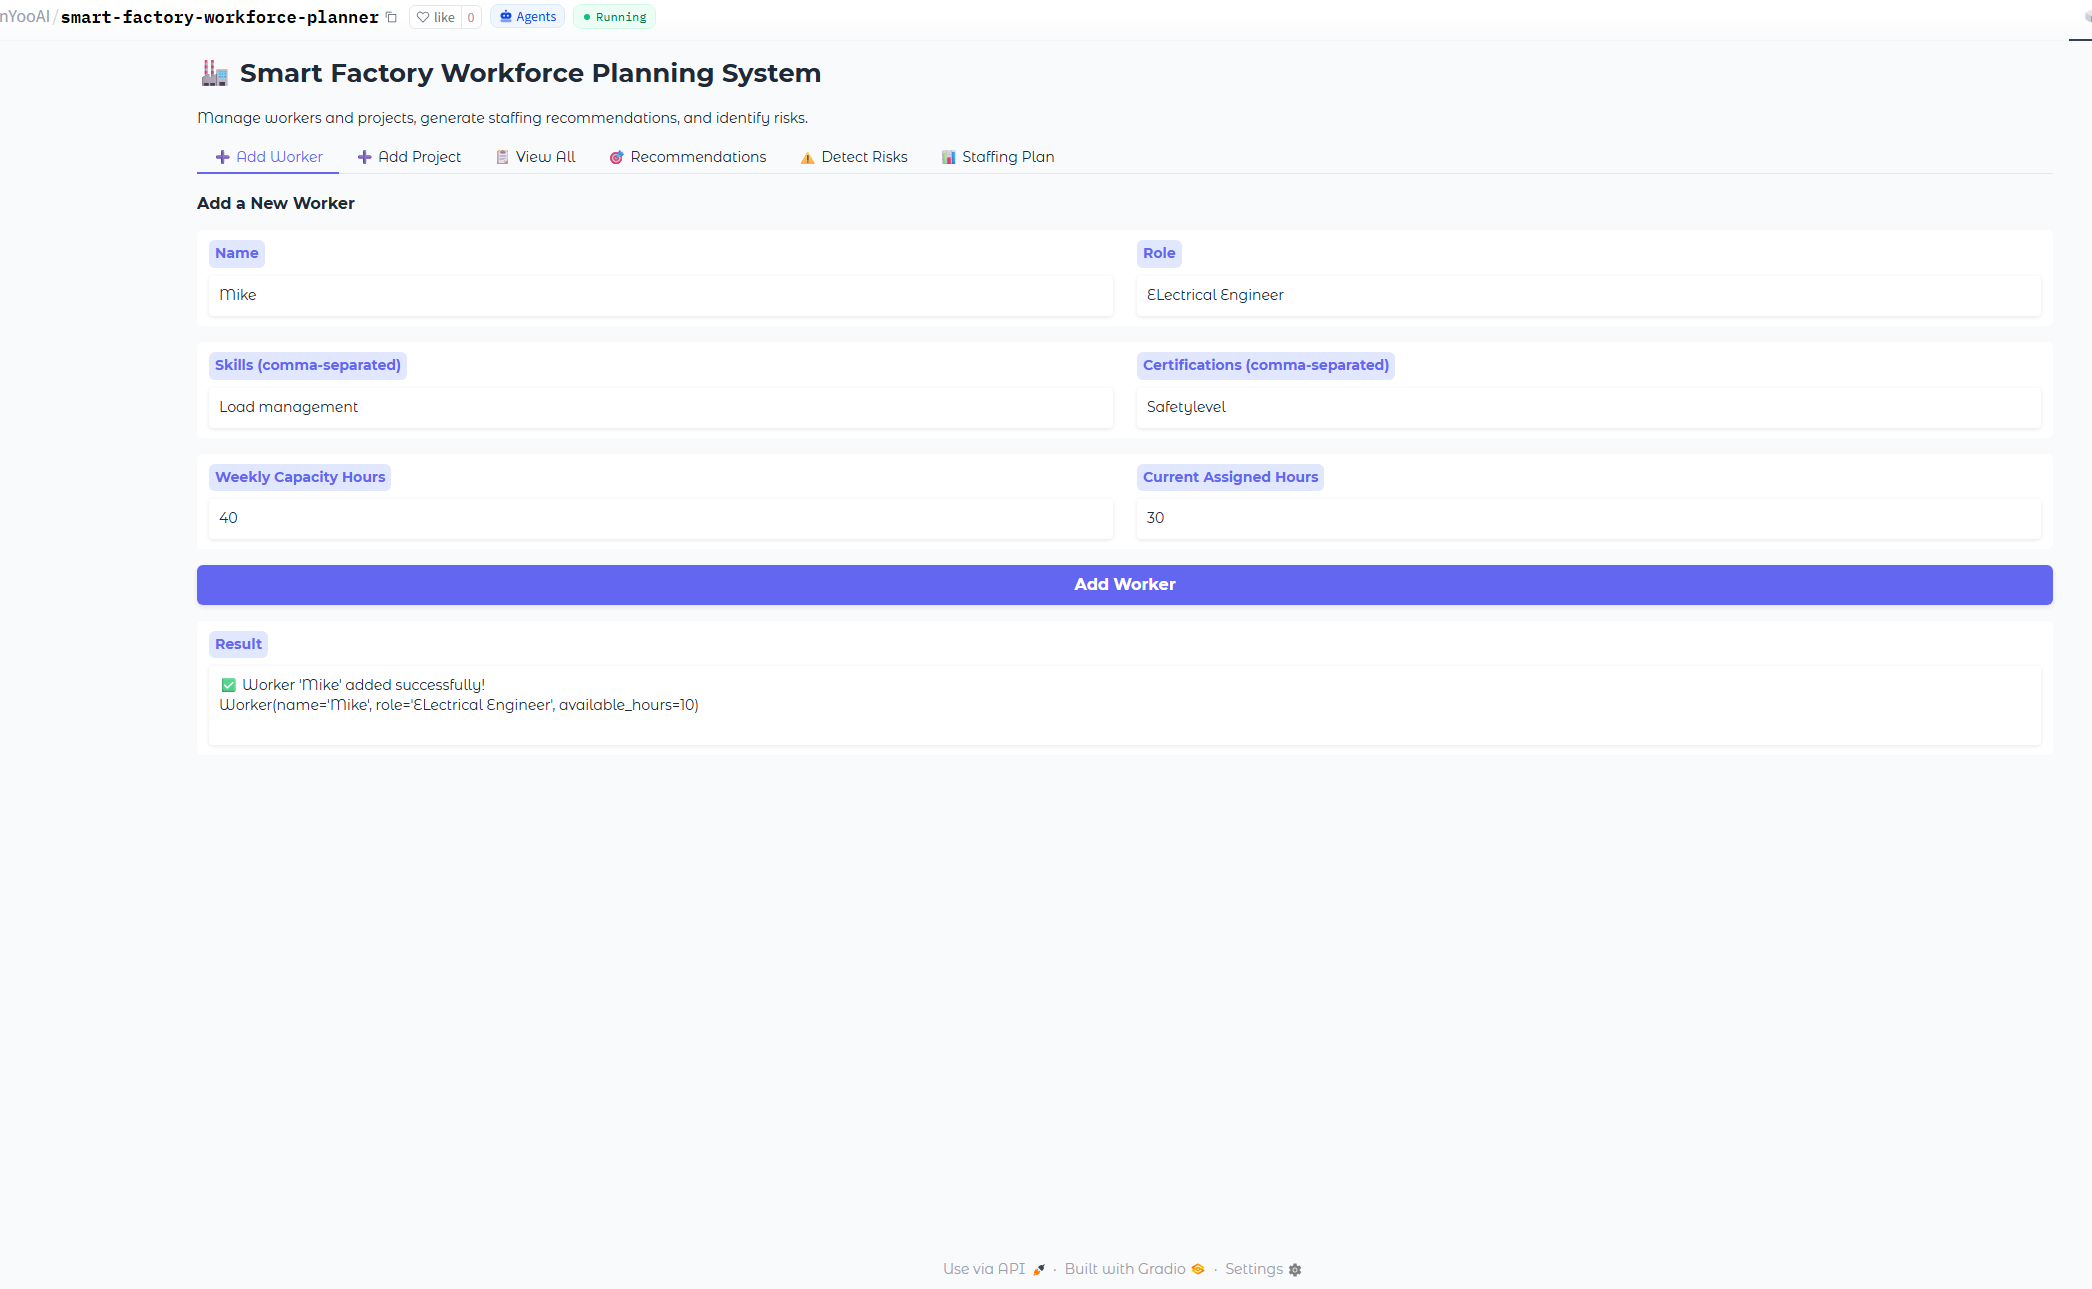2092x1289 pixels.
Task: Open the smart-factory-workforce-planner repository link
Action: click(x=220, y=17)
